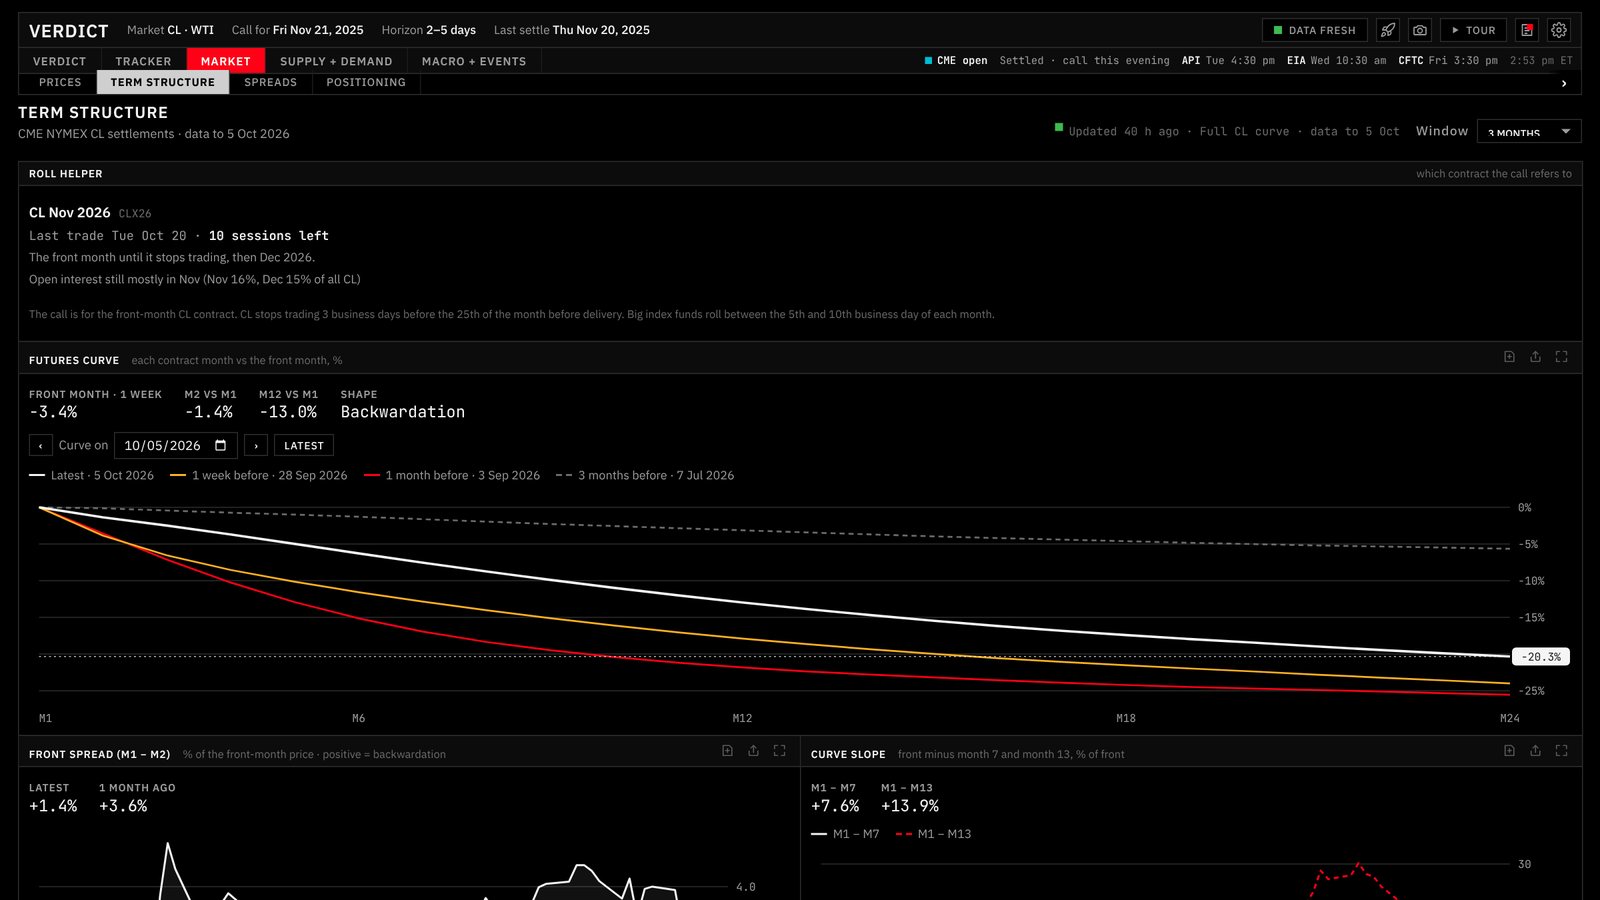The width and height of the screenshot is (1600, 900).
Task: Toggle the 3 months before curve legend
Action: (645, 475)
